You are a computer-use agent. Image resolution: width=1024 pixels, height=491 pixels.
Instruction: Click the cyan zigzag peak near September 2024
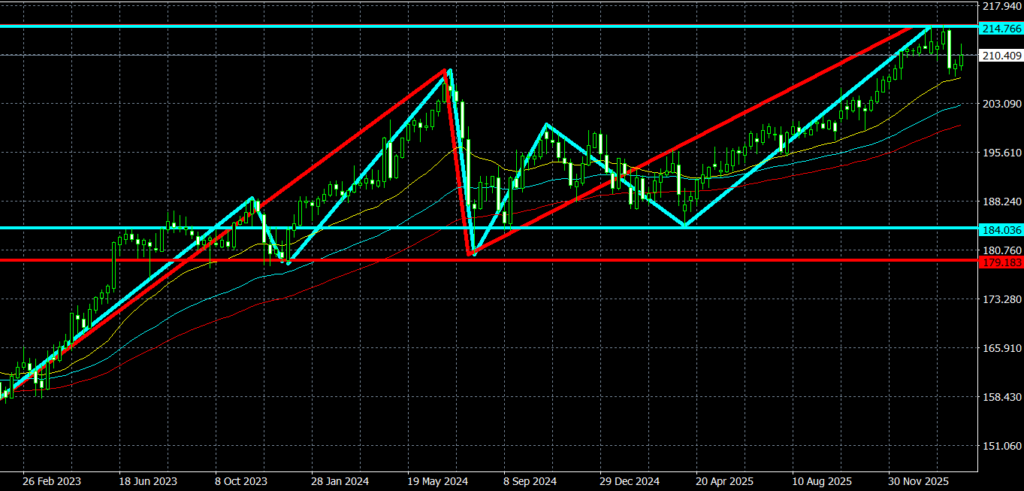click(x=545, y=124)
